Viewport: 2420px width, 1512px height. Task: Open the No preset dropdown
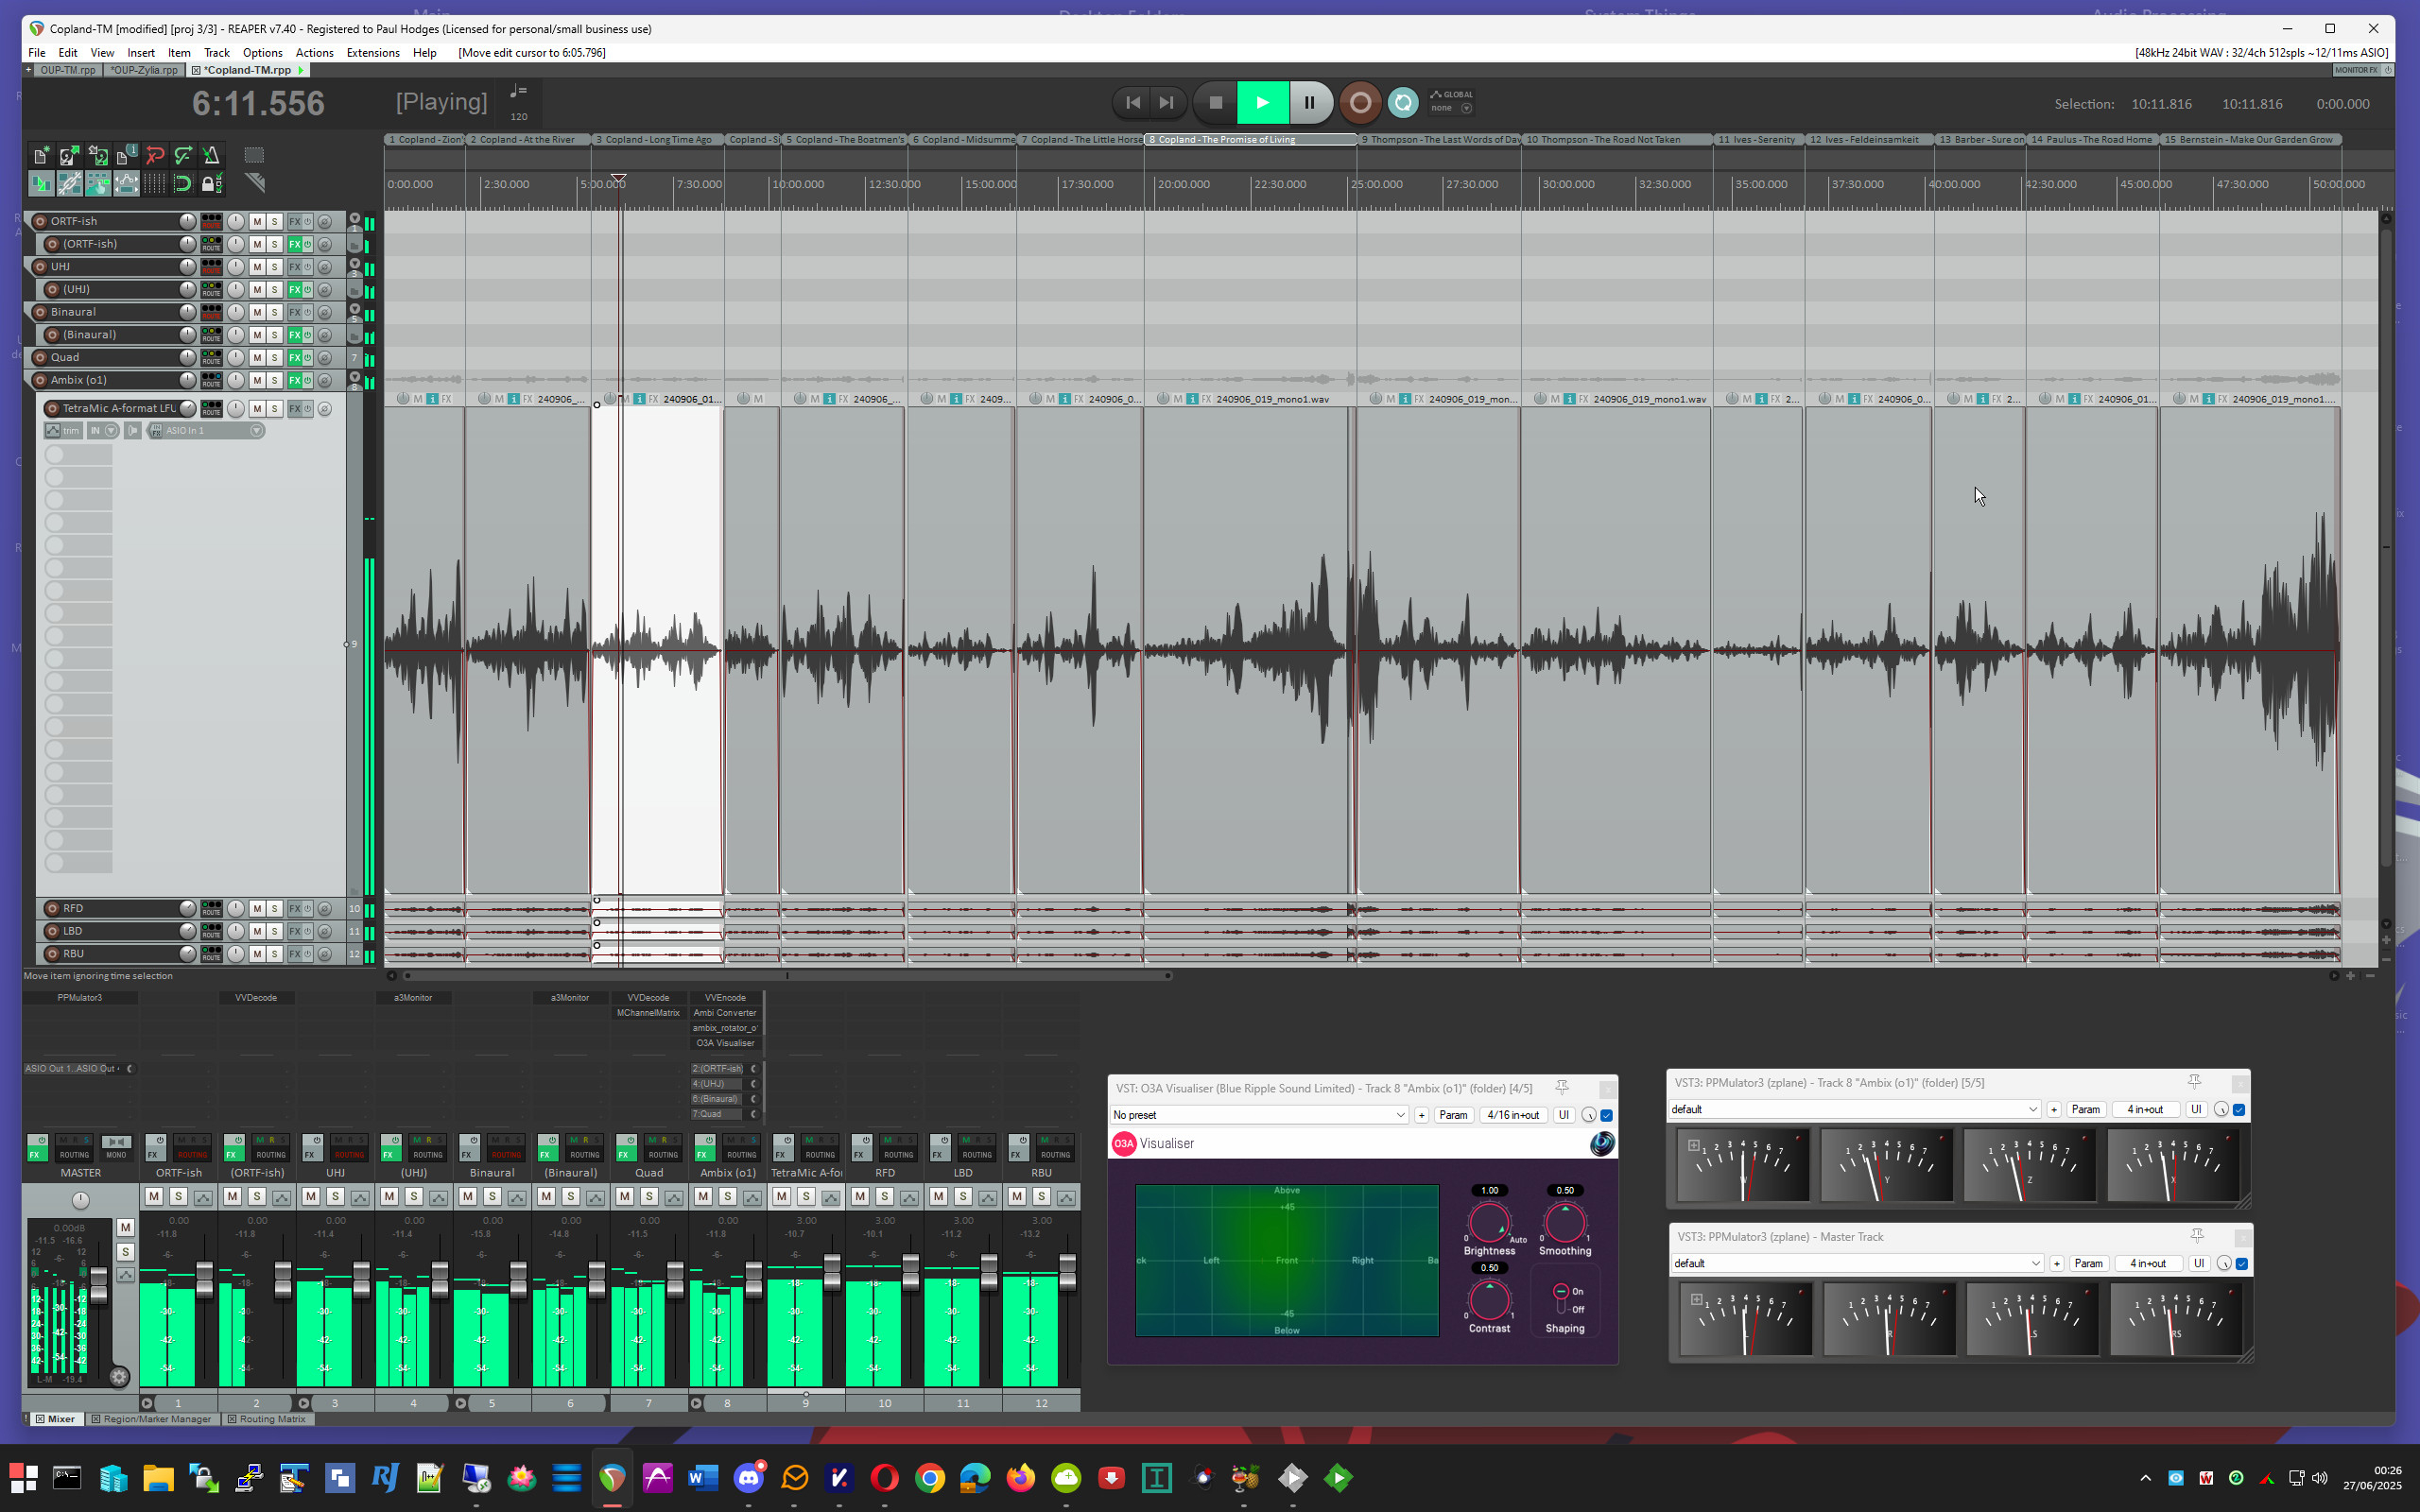[x=1258, y=1115]
